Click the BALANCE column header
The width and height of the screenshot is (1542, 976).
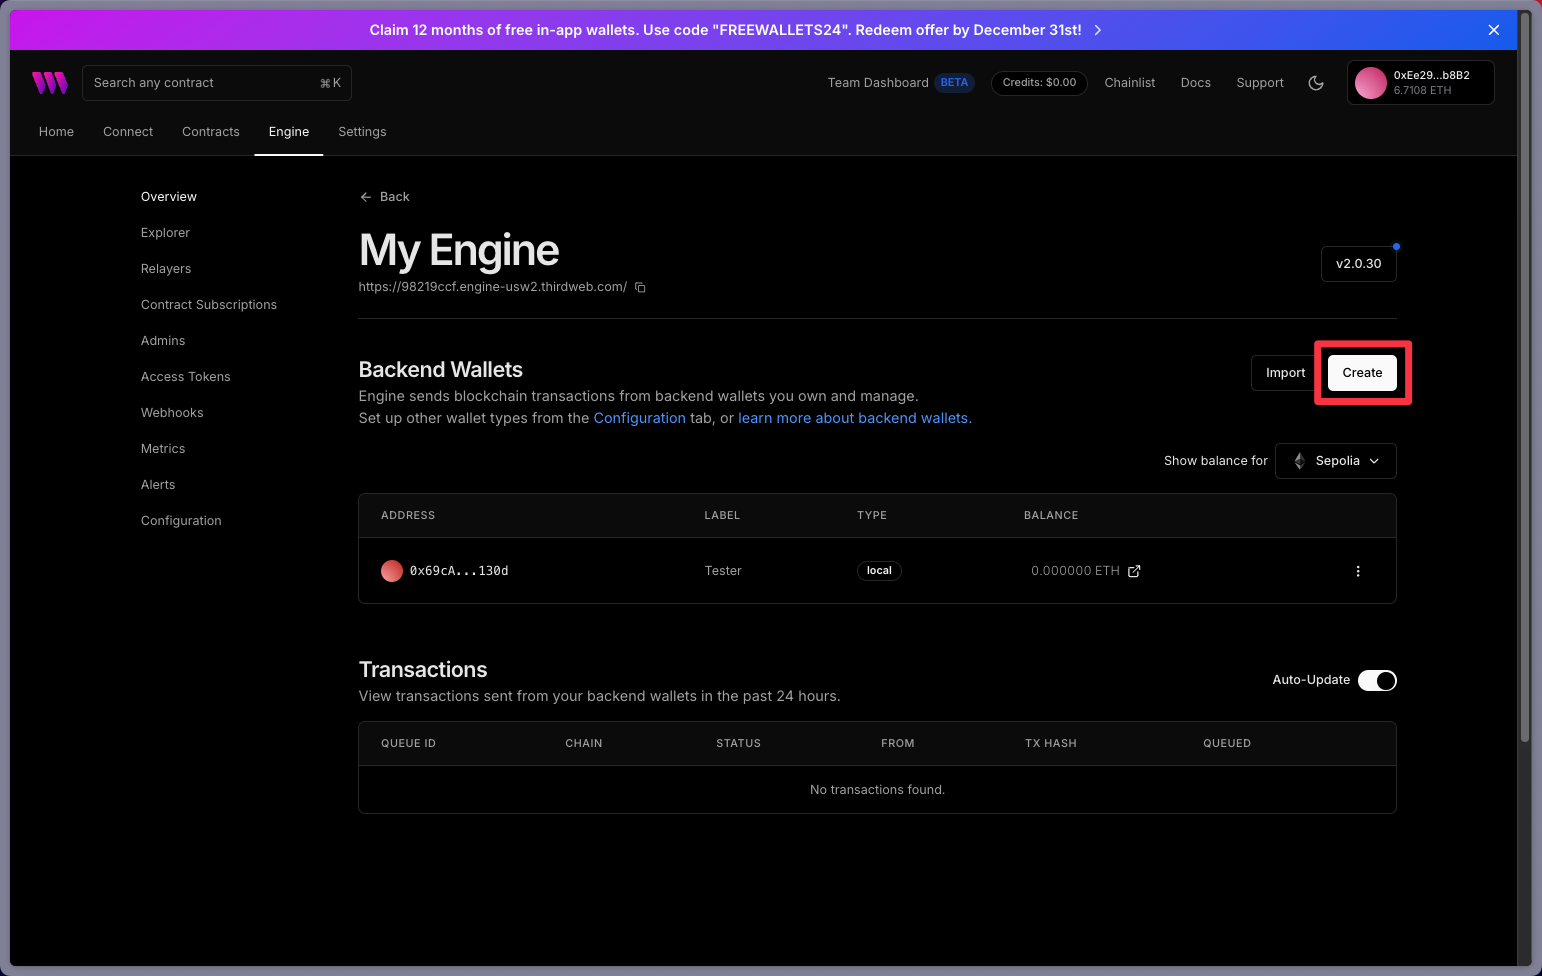1051,516
